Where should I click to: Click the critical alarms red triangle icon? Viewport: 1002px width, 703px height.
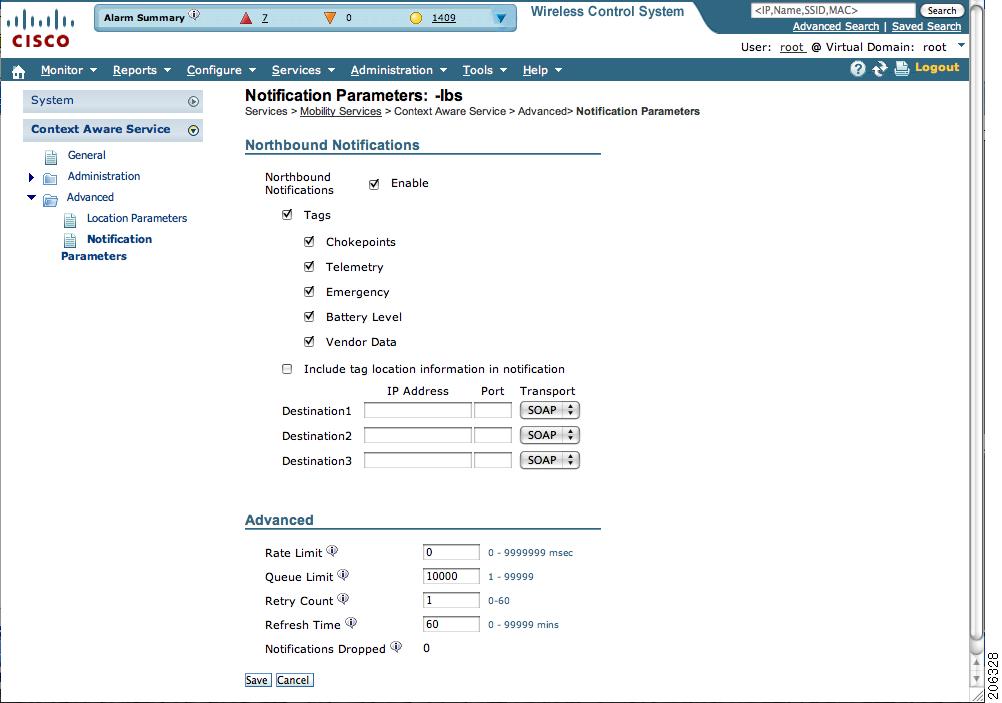[x=244, y=17]
